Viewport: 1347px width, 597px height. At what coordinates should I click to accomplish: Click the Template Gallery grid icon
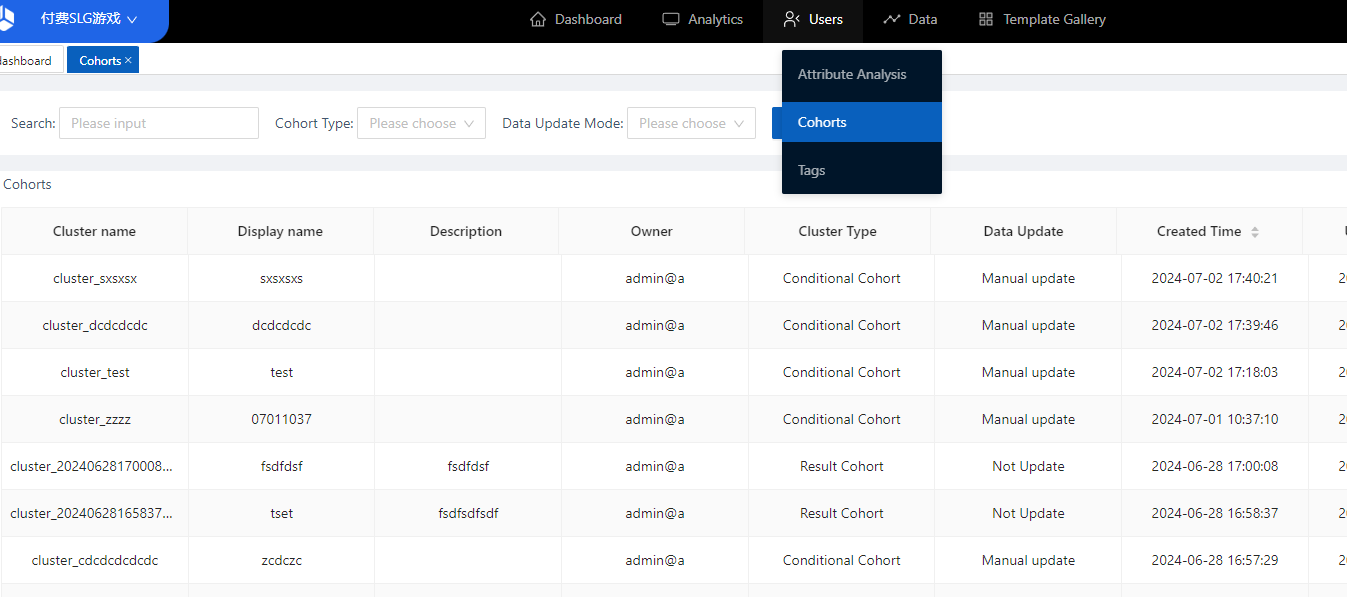pos(986,19)
